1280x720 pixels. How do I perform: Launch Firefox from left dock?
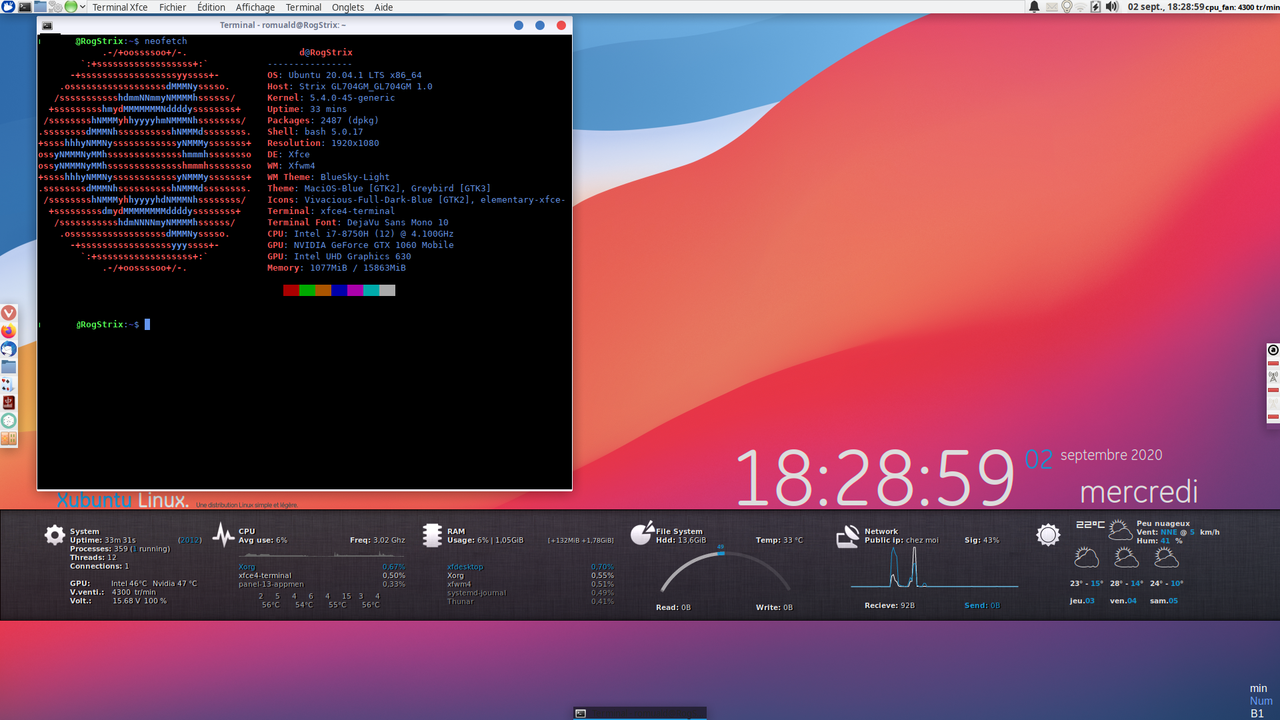pyautogui.click(x=8, y=331)
